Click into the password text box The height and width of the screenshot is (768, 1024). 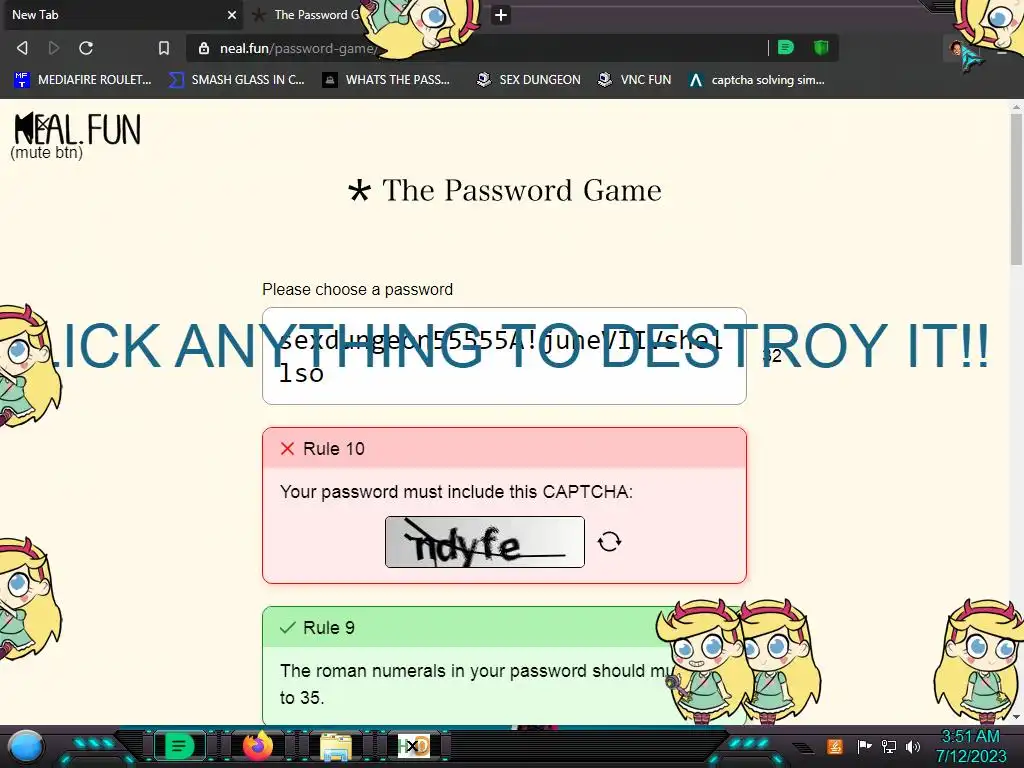[x=504, y=356]
